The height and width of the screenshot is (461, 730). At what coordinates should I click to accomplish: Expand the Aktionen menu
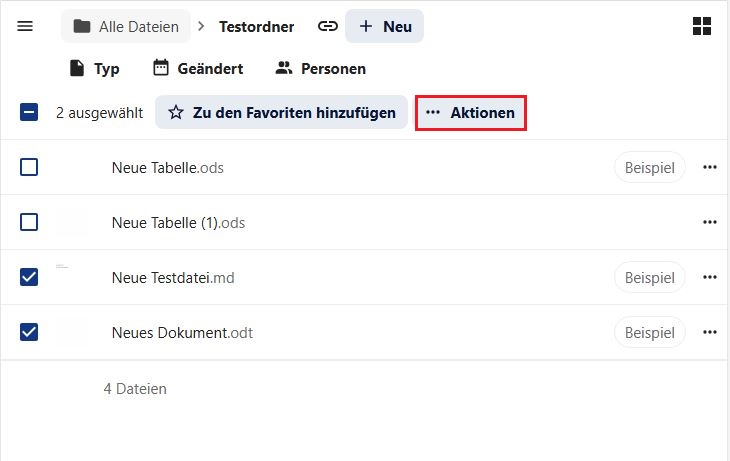click(471, 113)
